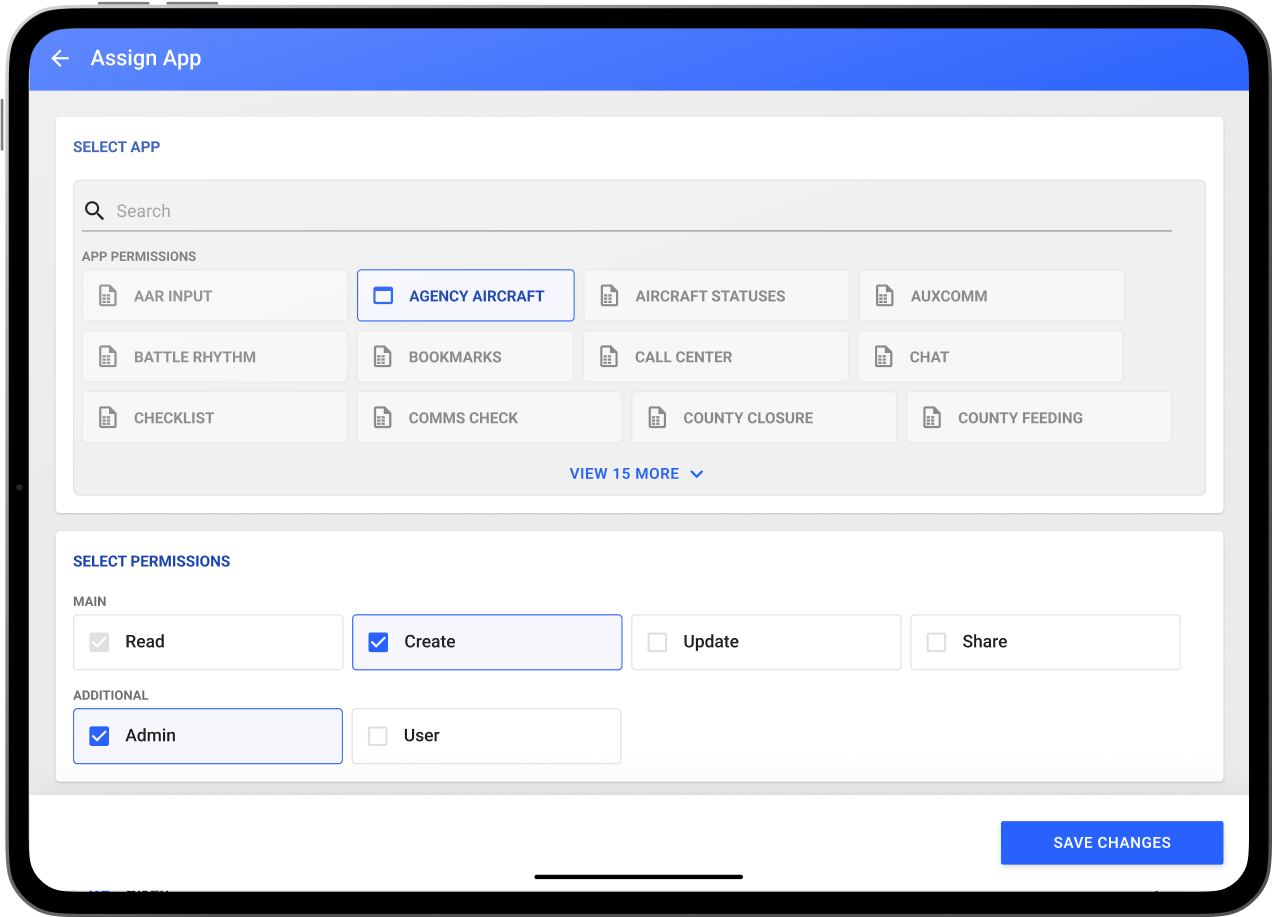This screenshot has width=1272, height=917.
Task: Click the back arrow icon
Action: (x=60, y=59)
